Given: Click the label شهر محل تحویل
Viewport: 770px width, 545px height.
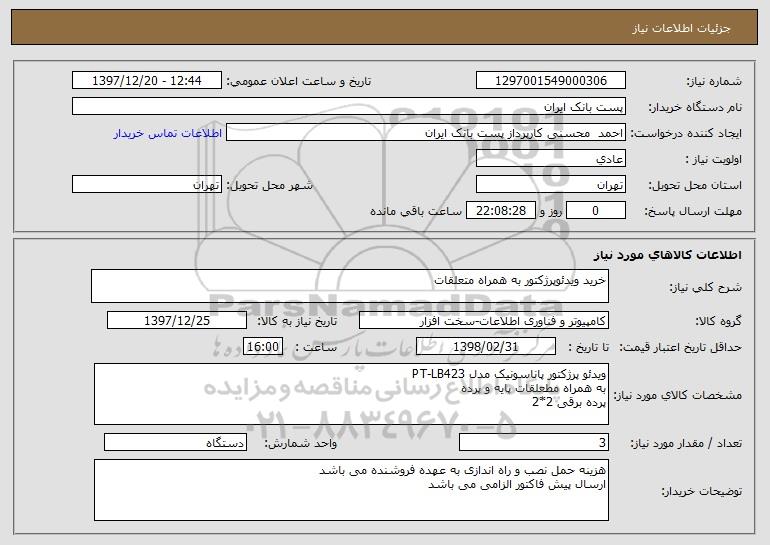Looking at the screenshot, I should [x=270, y=185].
